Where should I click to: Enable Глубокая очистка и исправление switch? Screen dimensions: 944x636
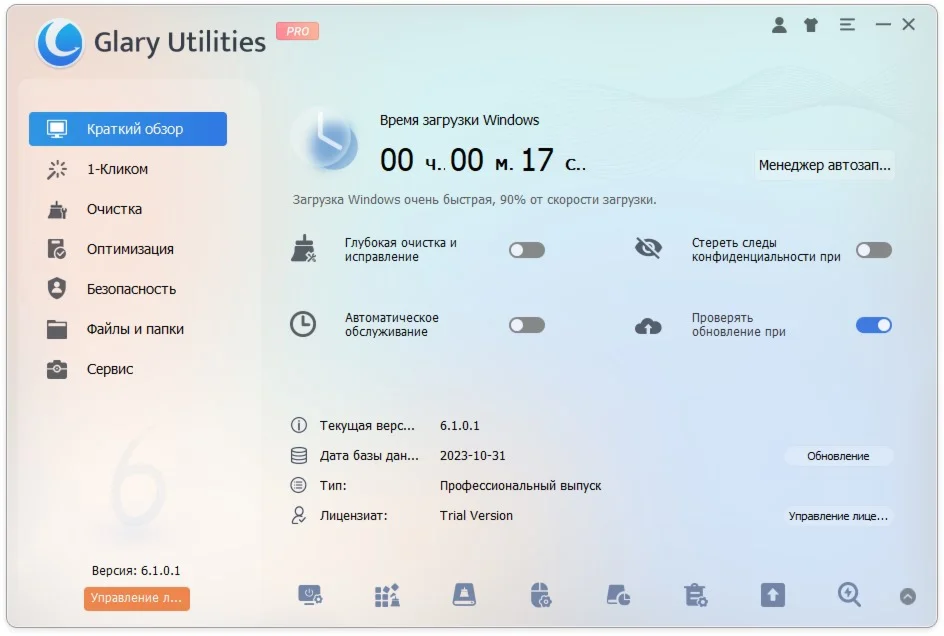point(527,250)
